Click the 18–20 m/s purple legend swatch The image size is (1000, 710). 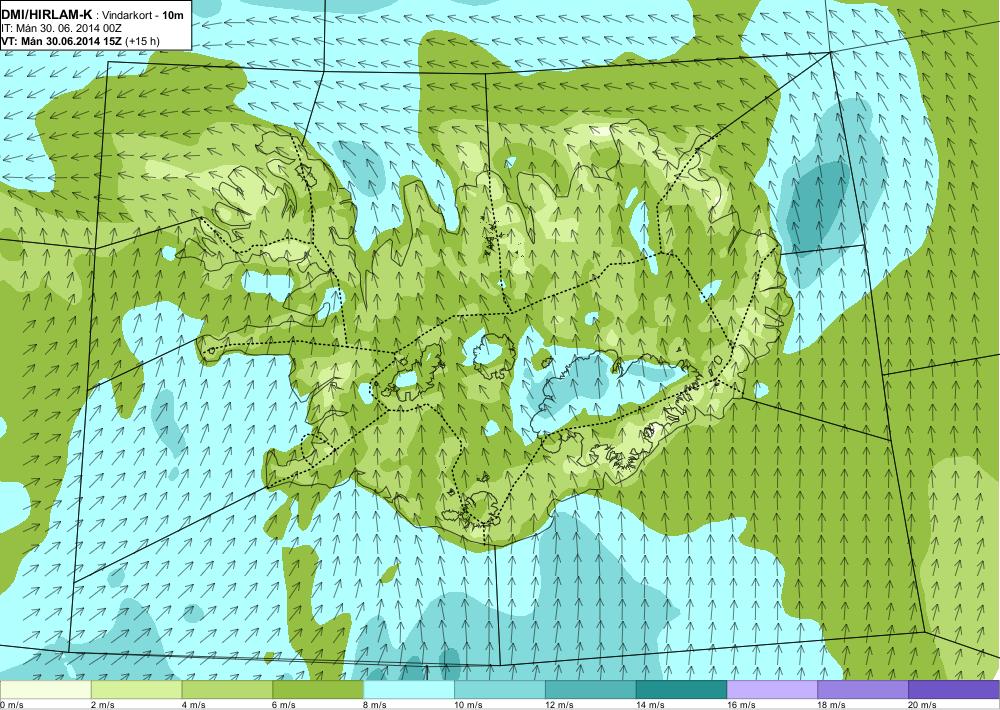[863, 690]
